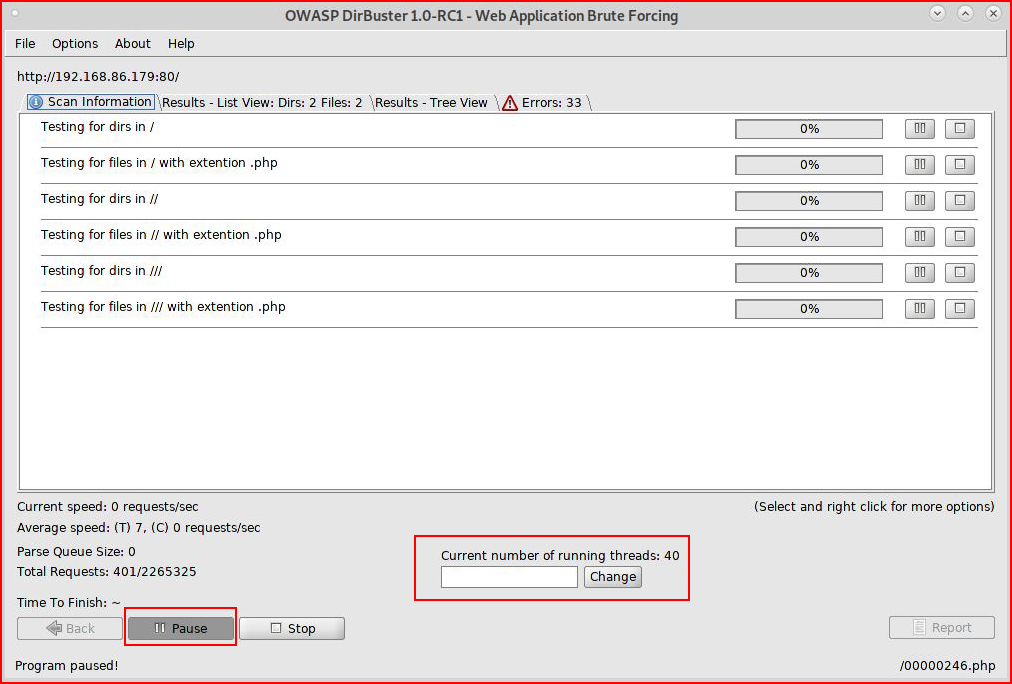Click progress bar for 'files in // with extention .php'

pyautogui.click(x=809, y=237)
